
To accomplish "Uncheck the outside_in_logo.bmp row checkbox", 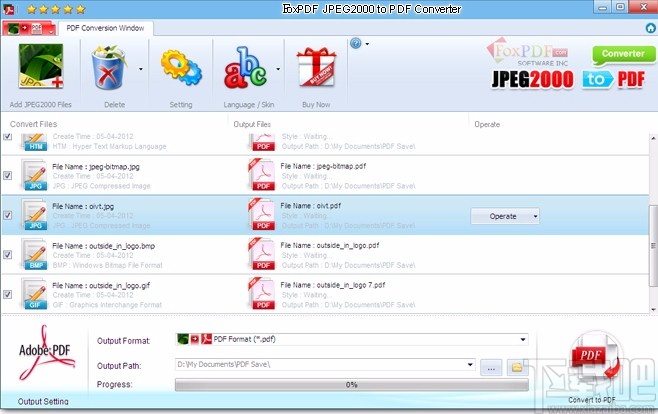I will coord(8,255).
